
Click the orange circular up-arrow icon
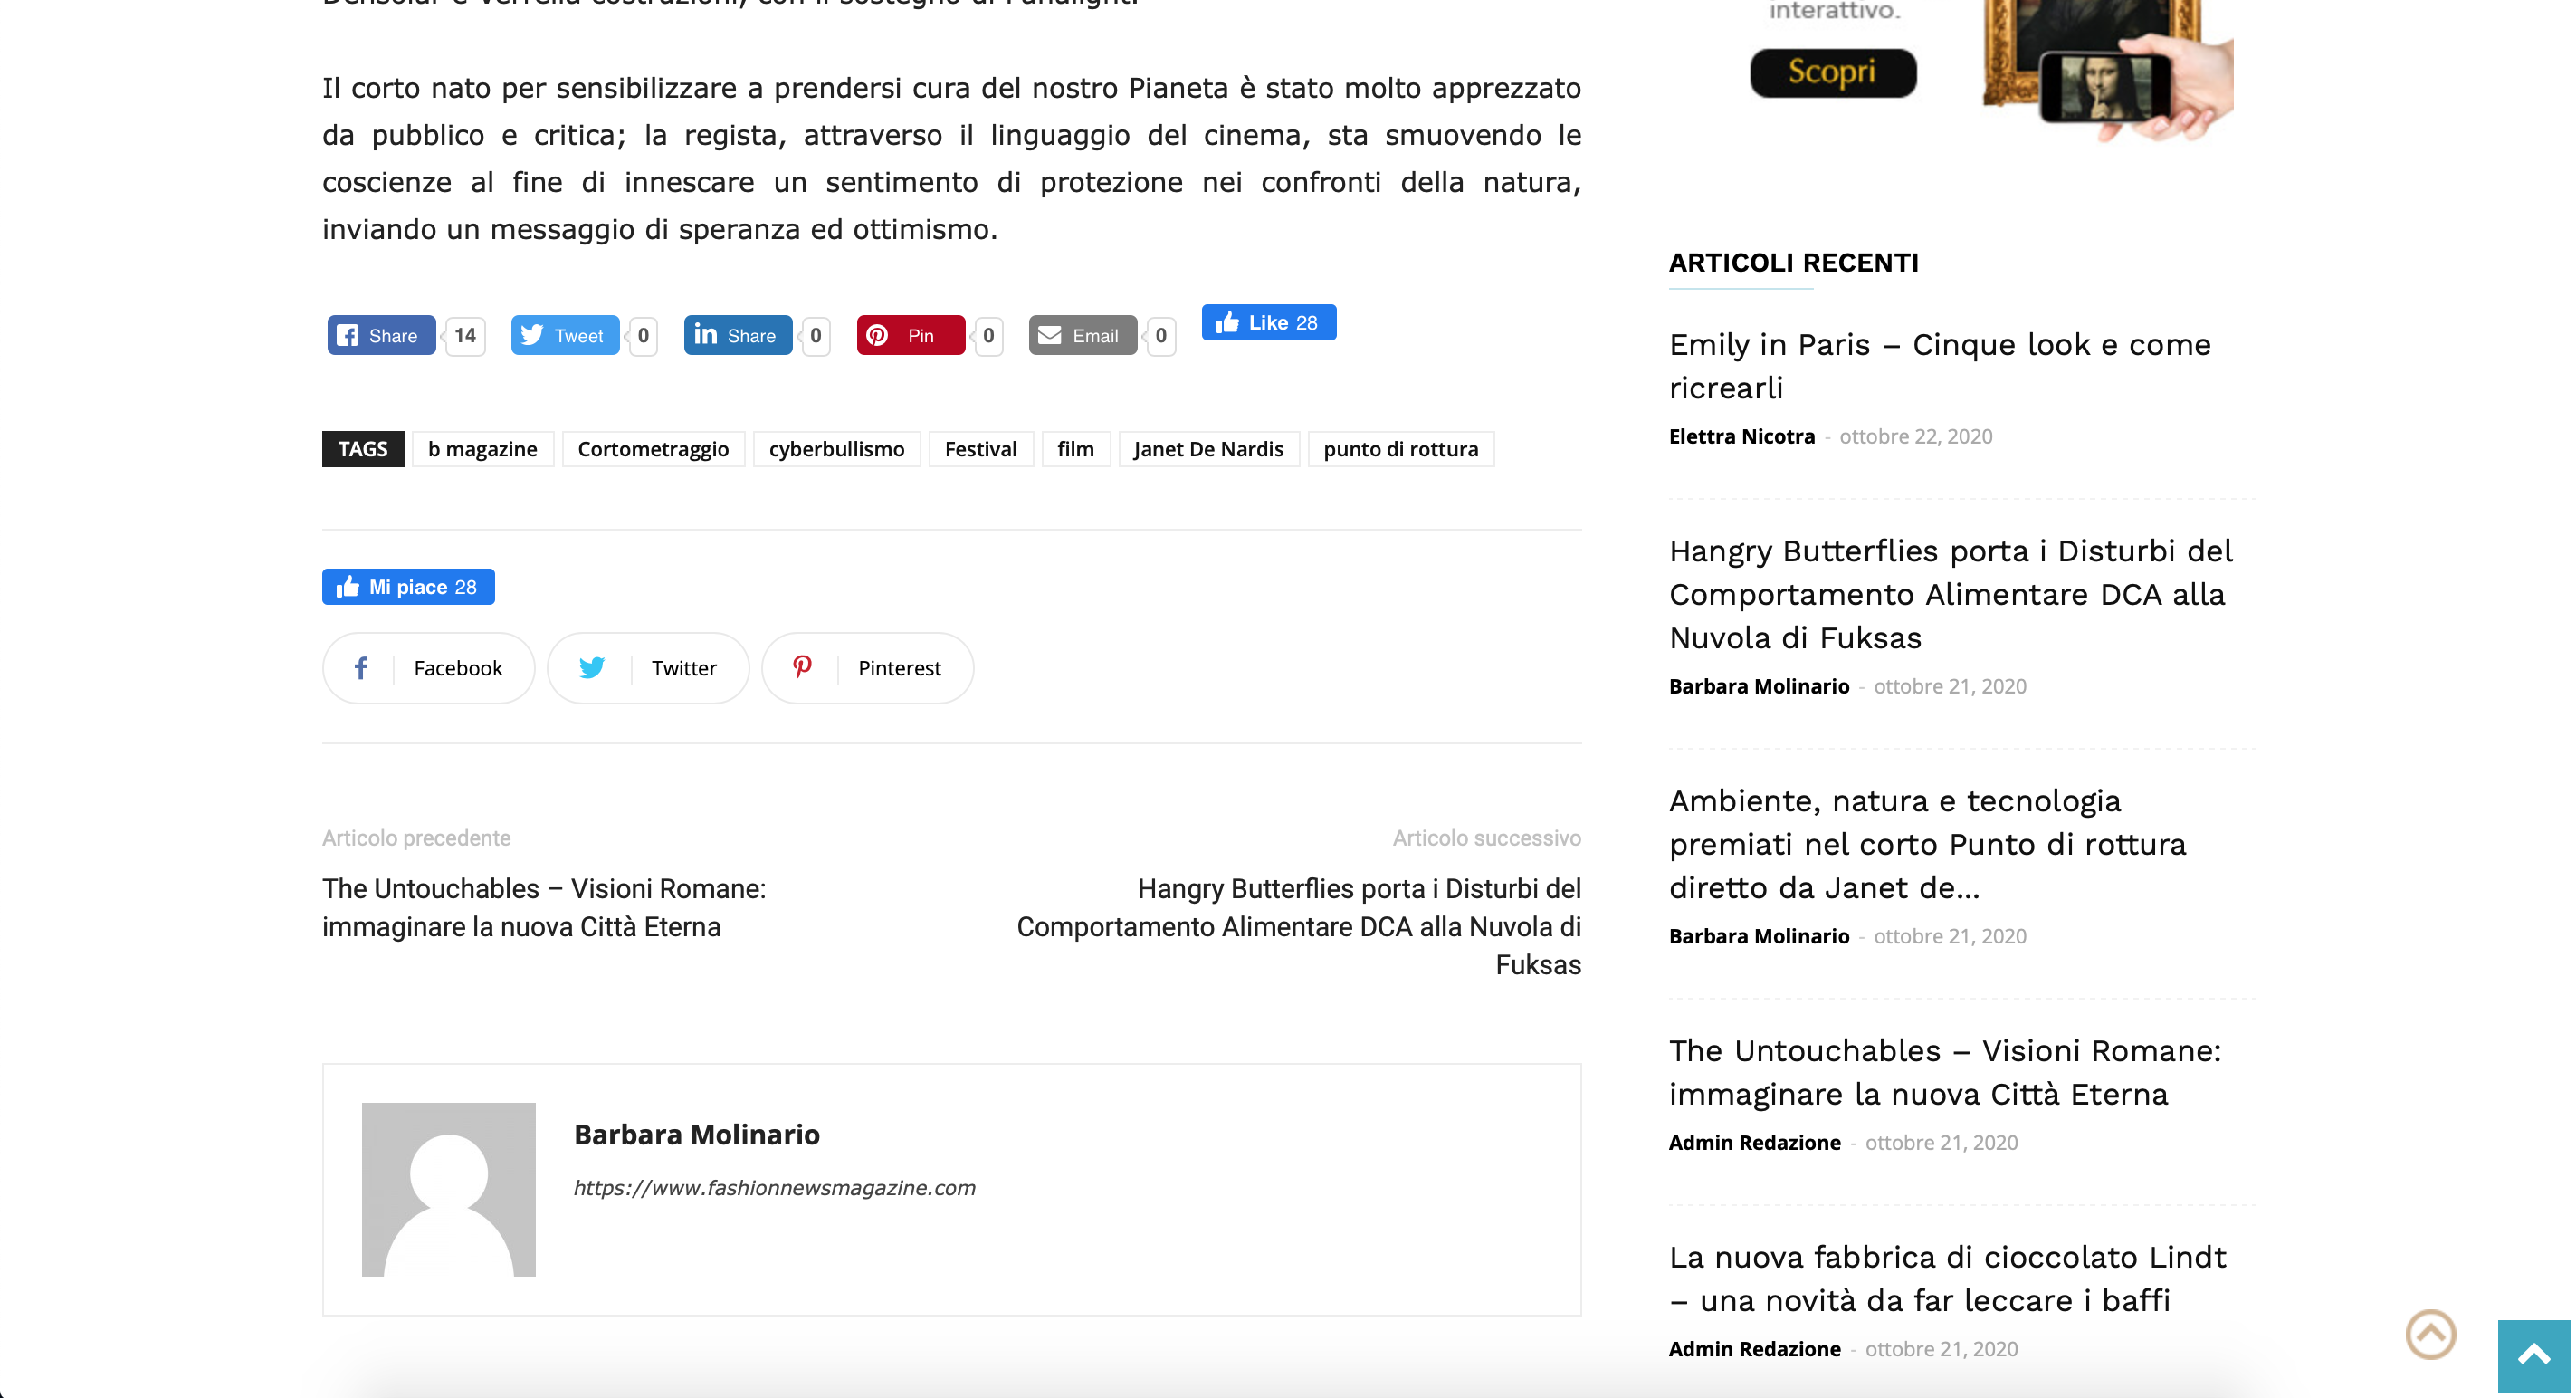2430,1334
